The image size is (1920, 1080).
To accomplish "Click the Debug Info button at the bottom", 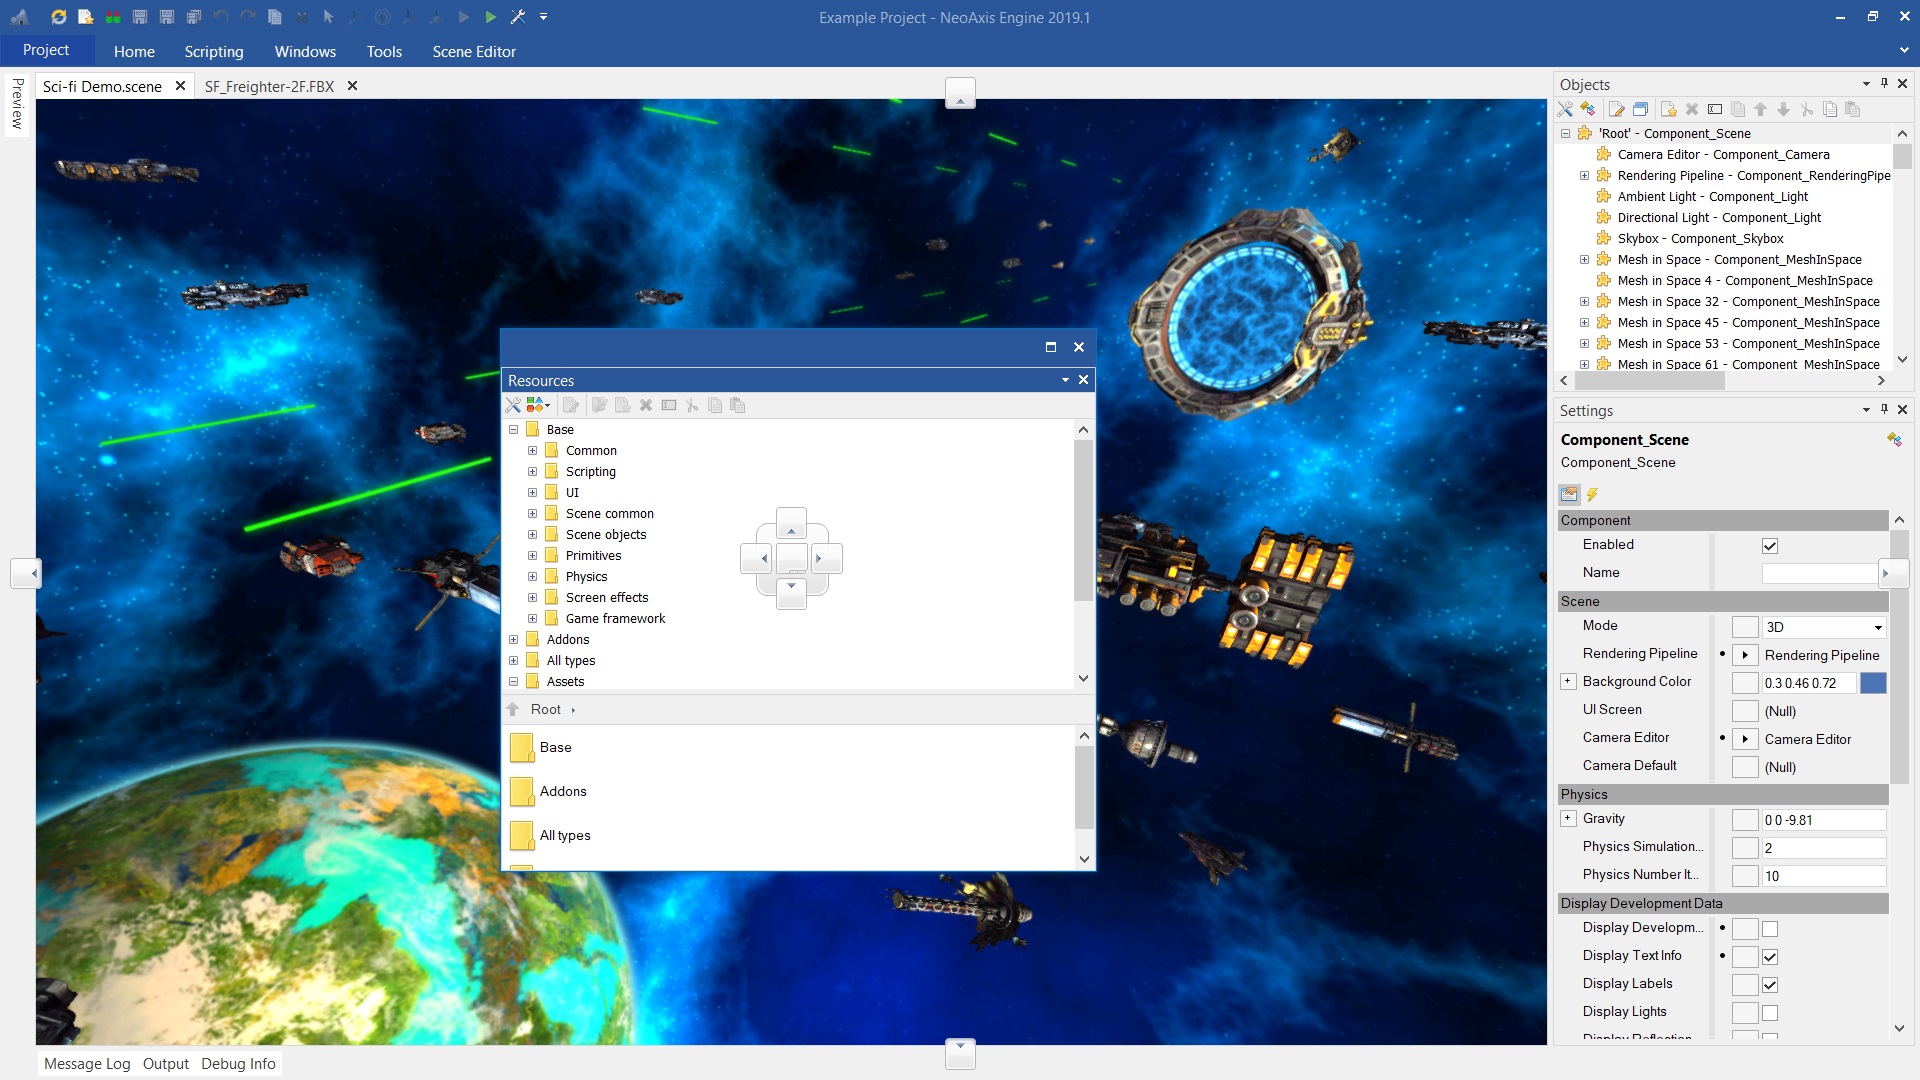I will pos(238,1063).
